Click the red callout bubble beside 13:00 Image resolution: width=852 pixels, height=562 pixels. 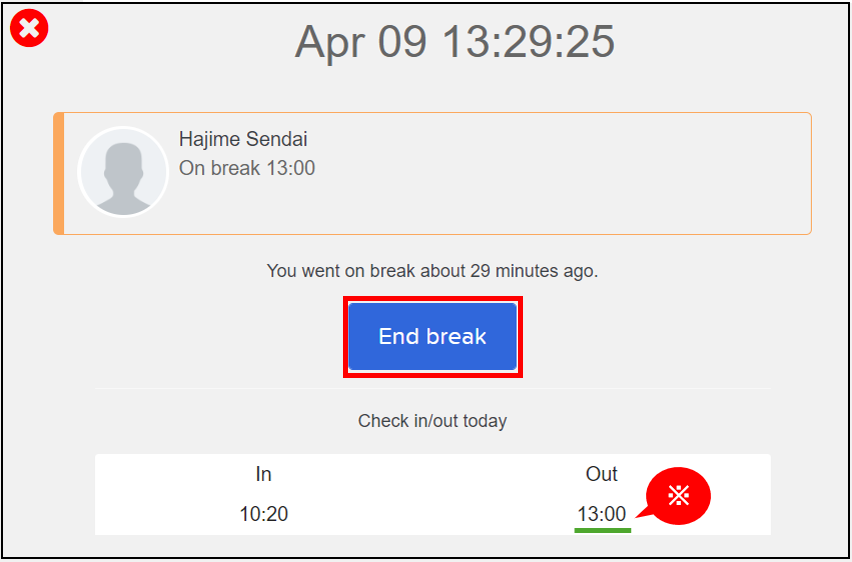point(678,496)
